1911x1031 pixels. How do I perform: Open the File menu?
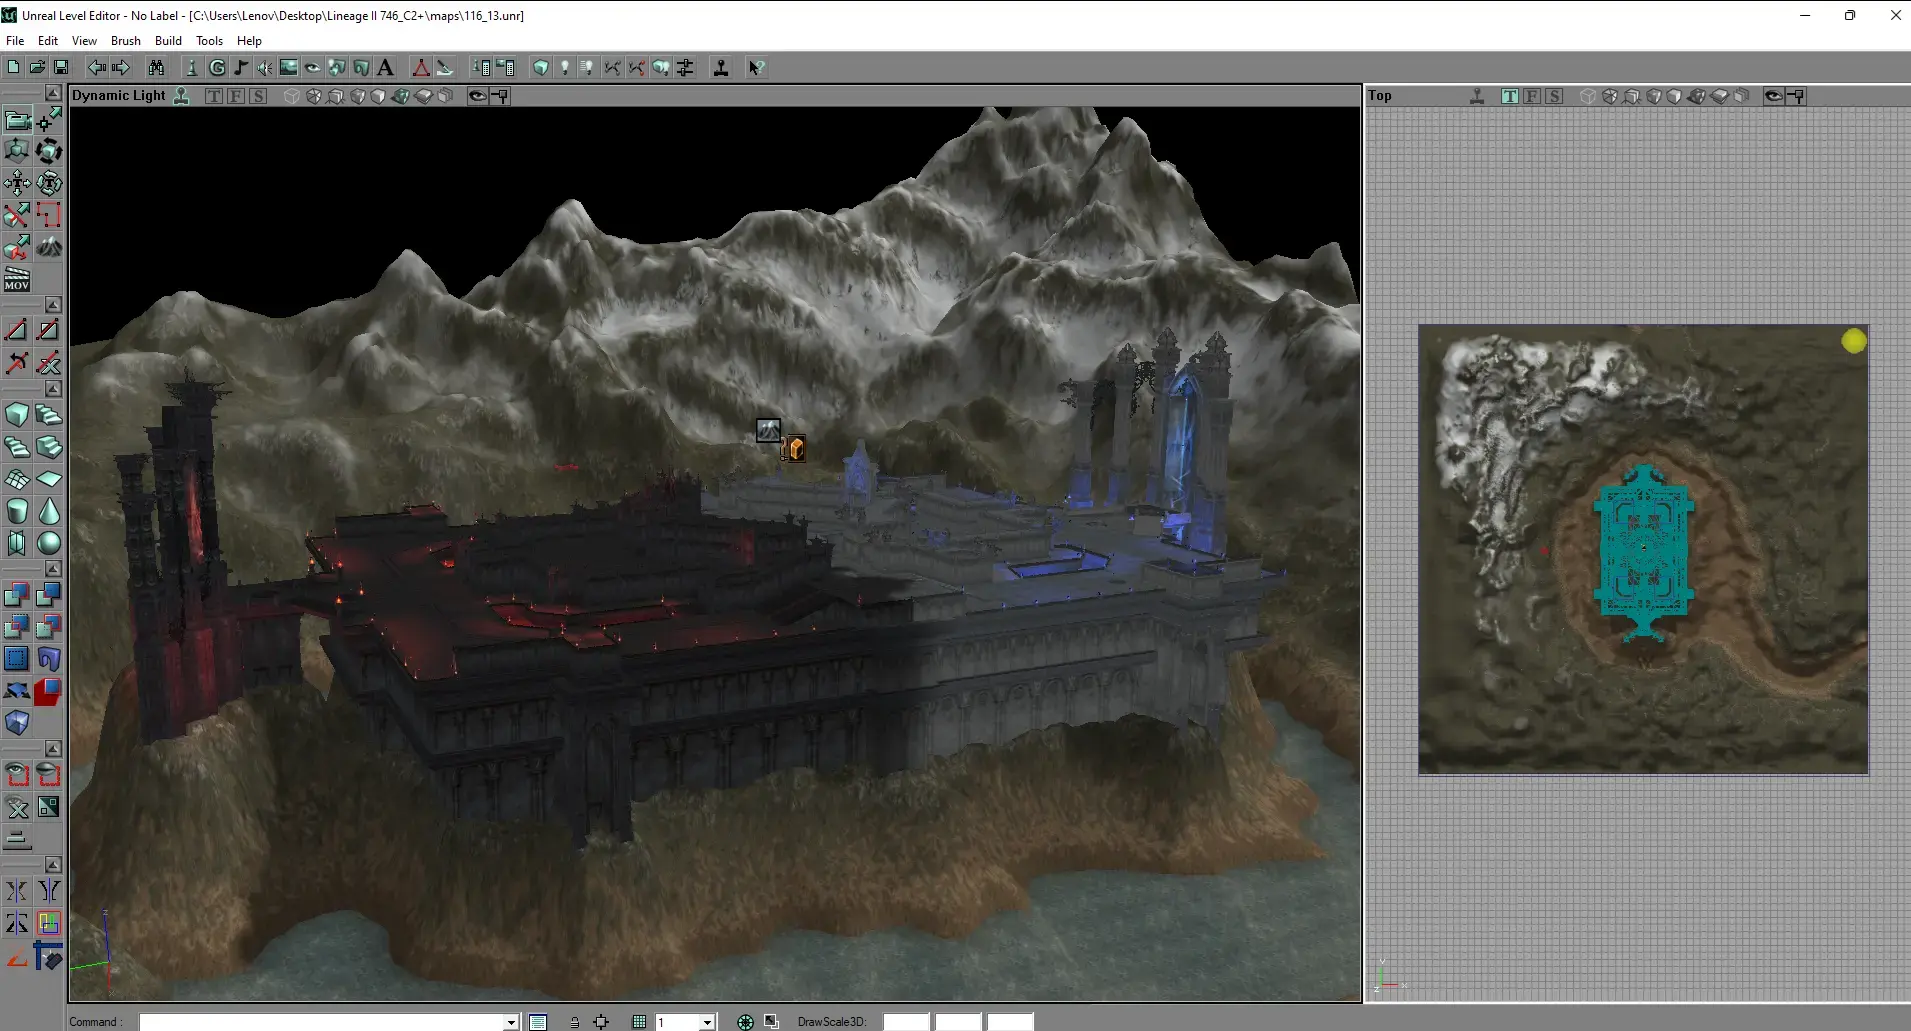pyautogui.click(x=15, y=41)
